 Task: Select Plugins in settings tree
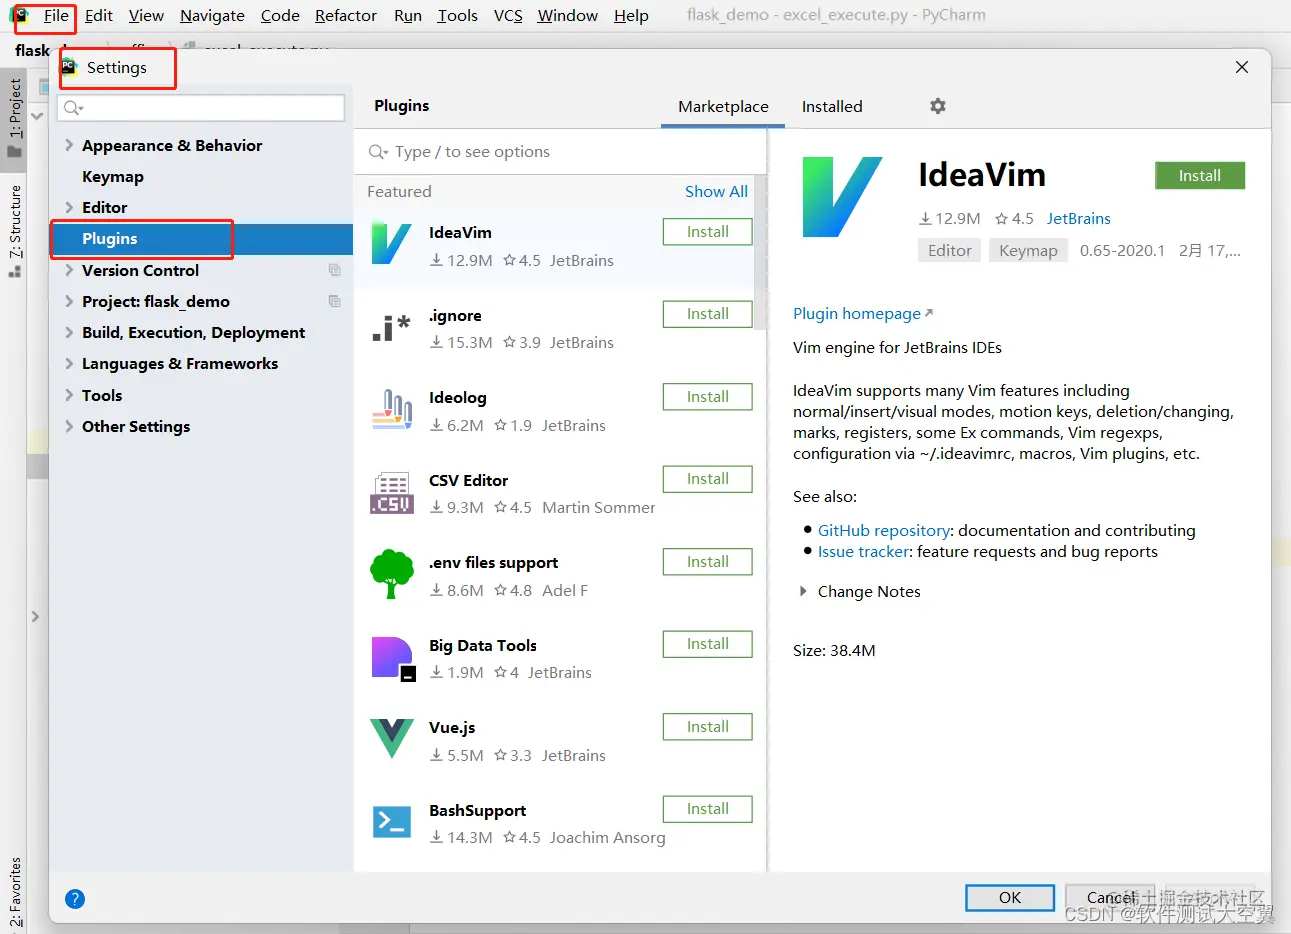click(x=201, y=238)
